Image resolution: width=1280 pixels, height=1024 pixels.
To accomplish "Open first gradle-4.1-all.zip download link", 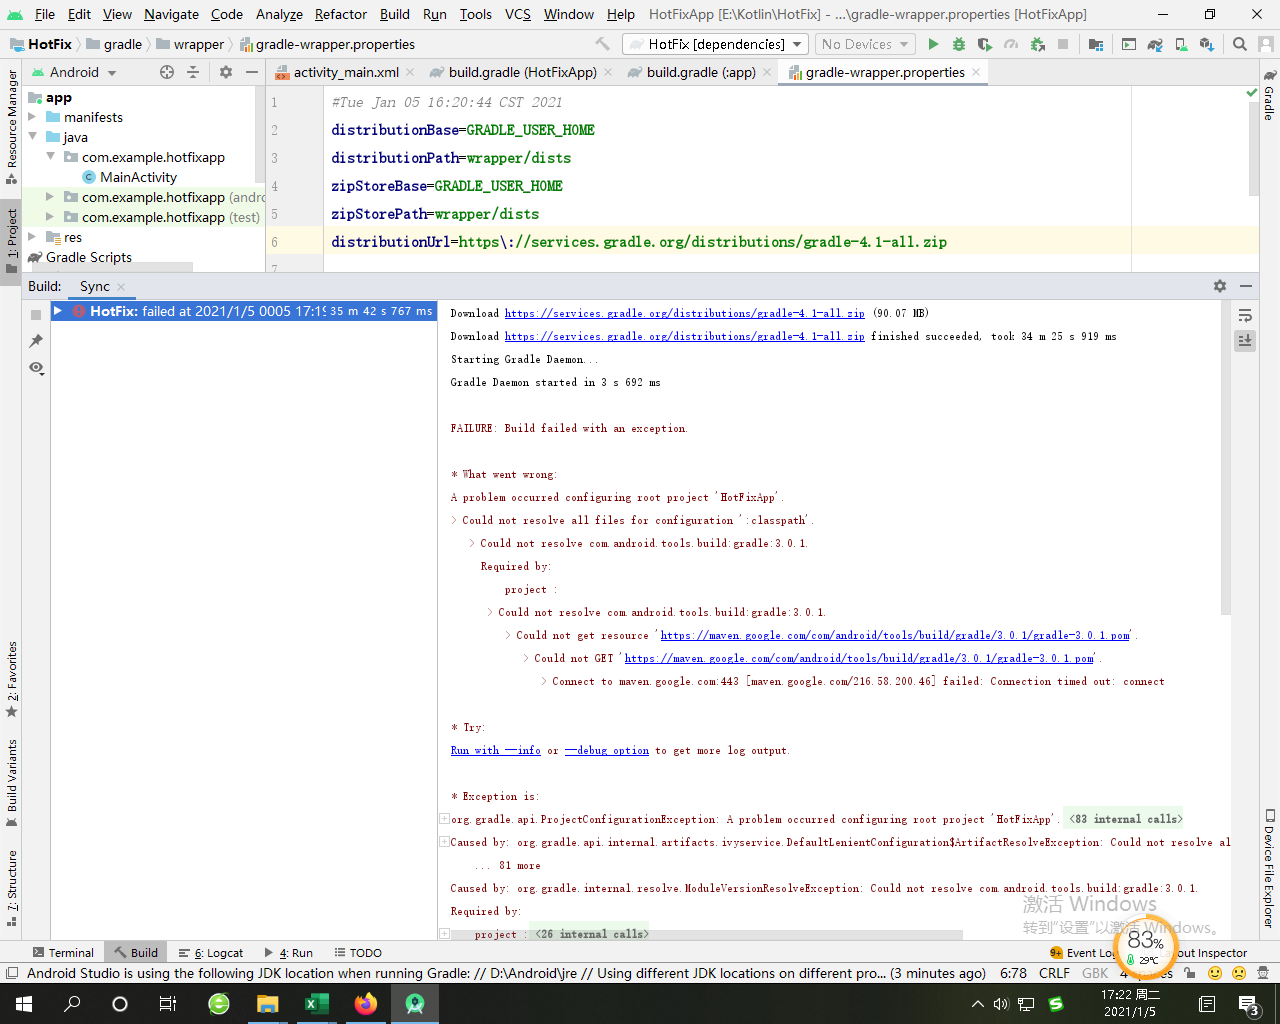I will click(684, 313).
